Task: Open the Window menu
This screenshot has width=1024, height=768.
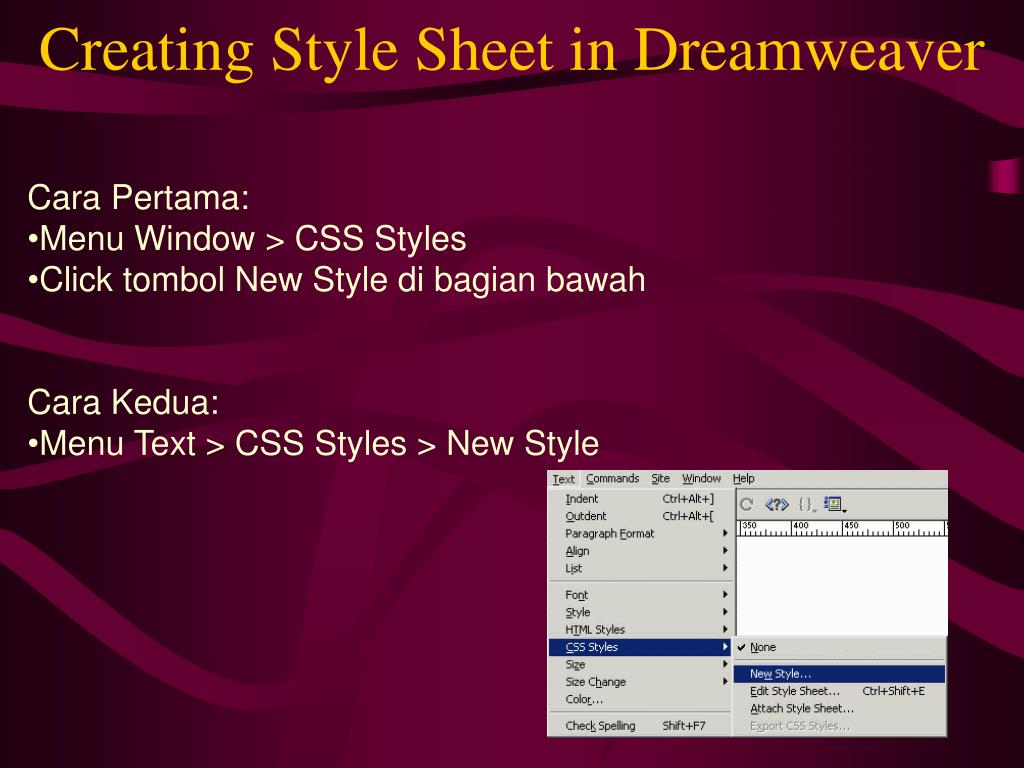Action: 701,479
